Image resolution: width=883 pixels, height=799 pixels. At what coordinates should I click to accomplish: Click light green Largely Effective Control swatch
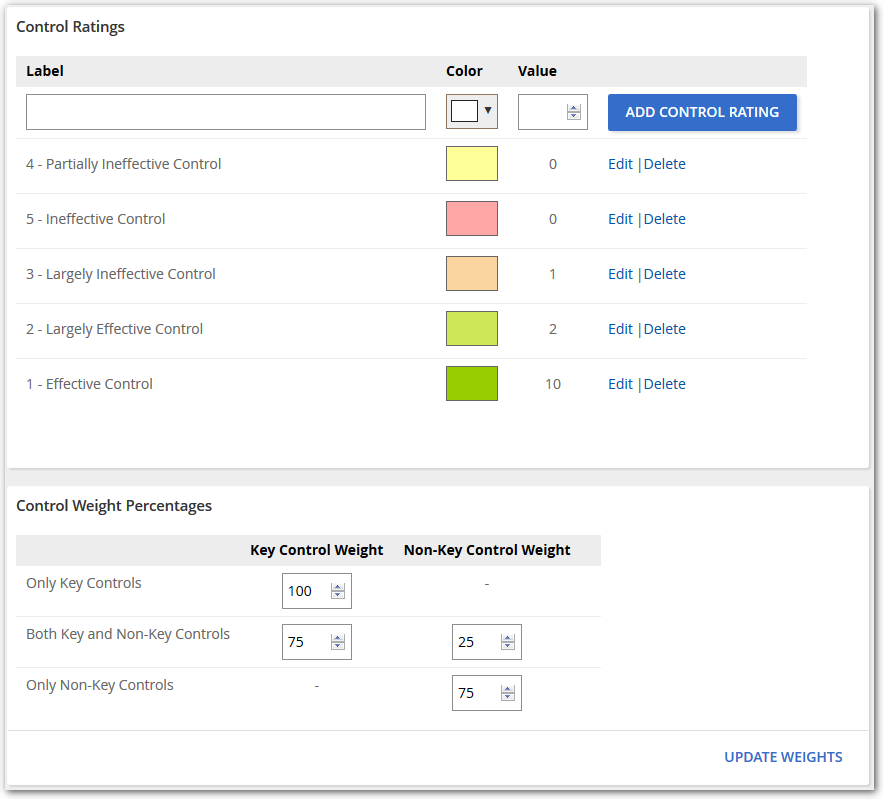(471, 329)
